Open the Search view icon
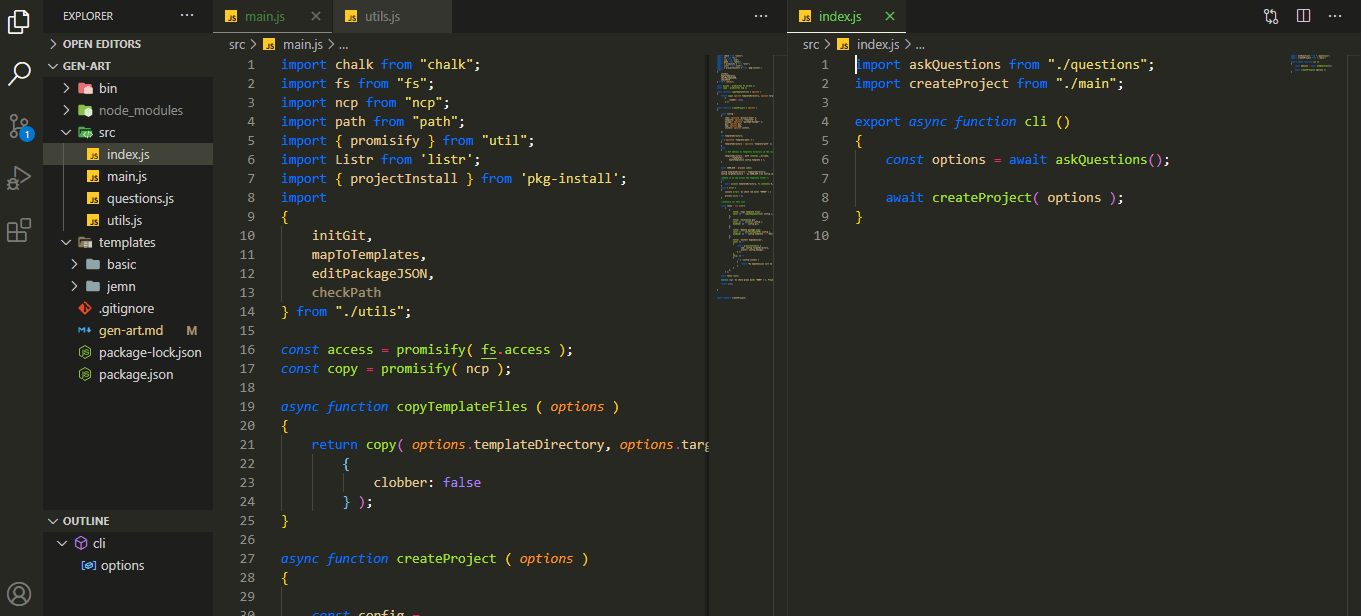1361x616 pixels. (20, 73)
